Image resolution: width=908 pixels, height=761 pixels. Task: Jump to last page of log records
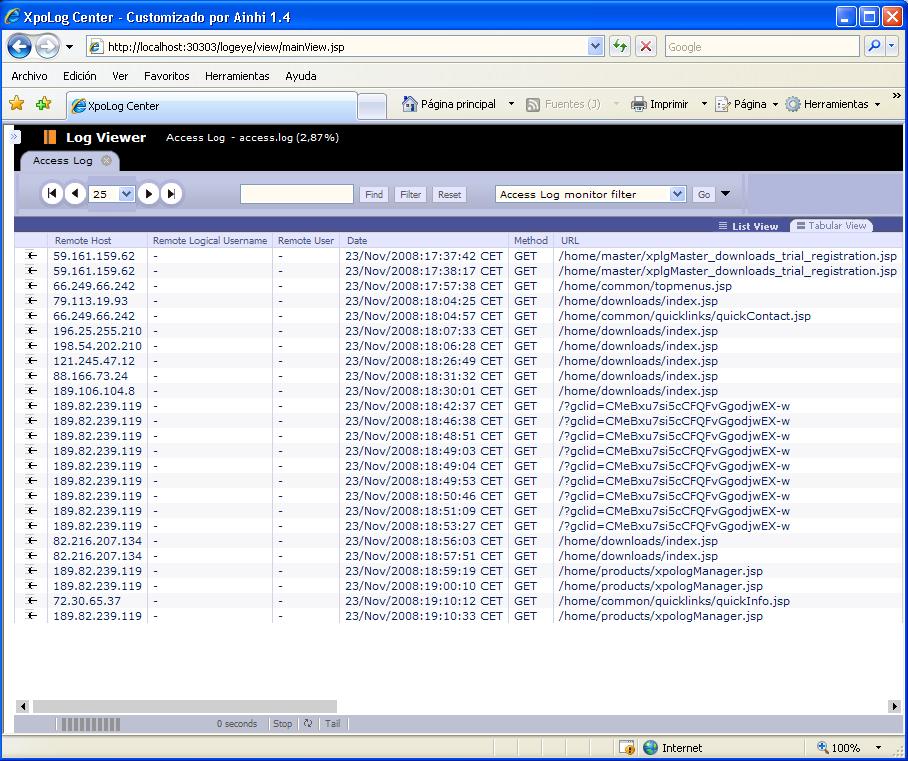click(x=171, y=193)
